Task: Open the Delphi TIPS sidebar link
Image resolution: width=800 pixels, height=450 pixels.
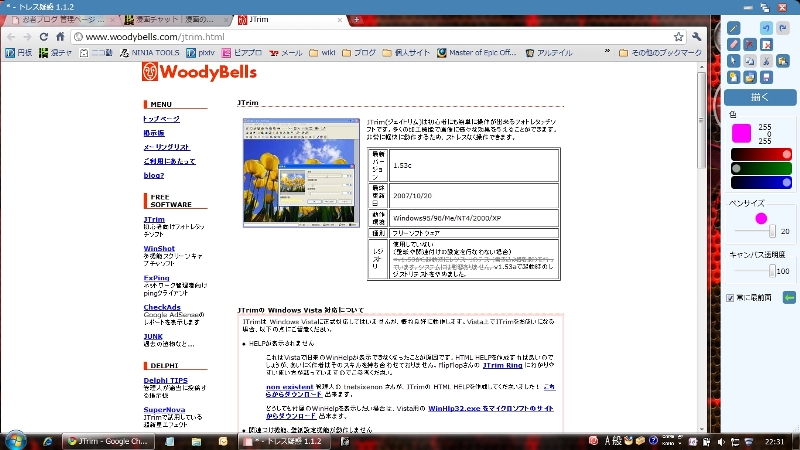Action: coord(165,381)
